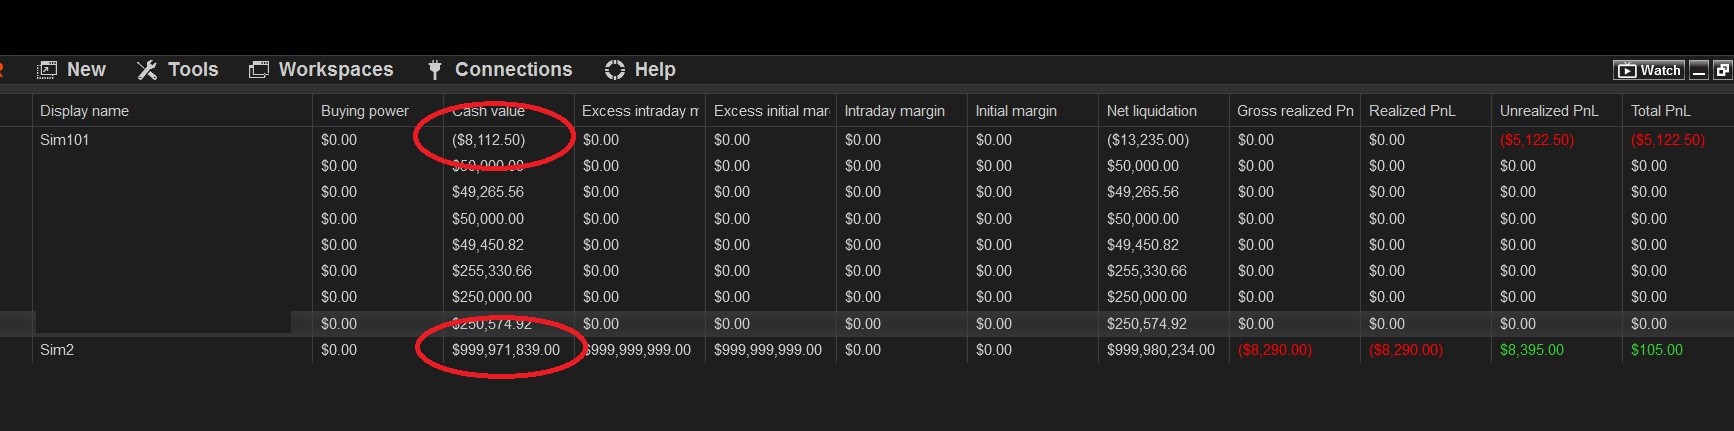Click the Cash value column header
Image resolution: width=1734 pixels, height=431 pixels.
[489, 111]
